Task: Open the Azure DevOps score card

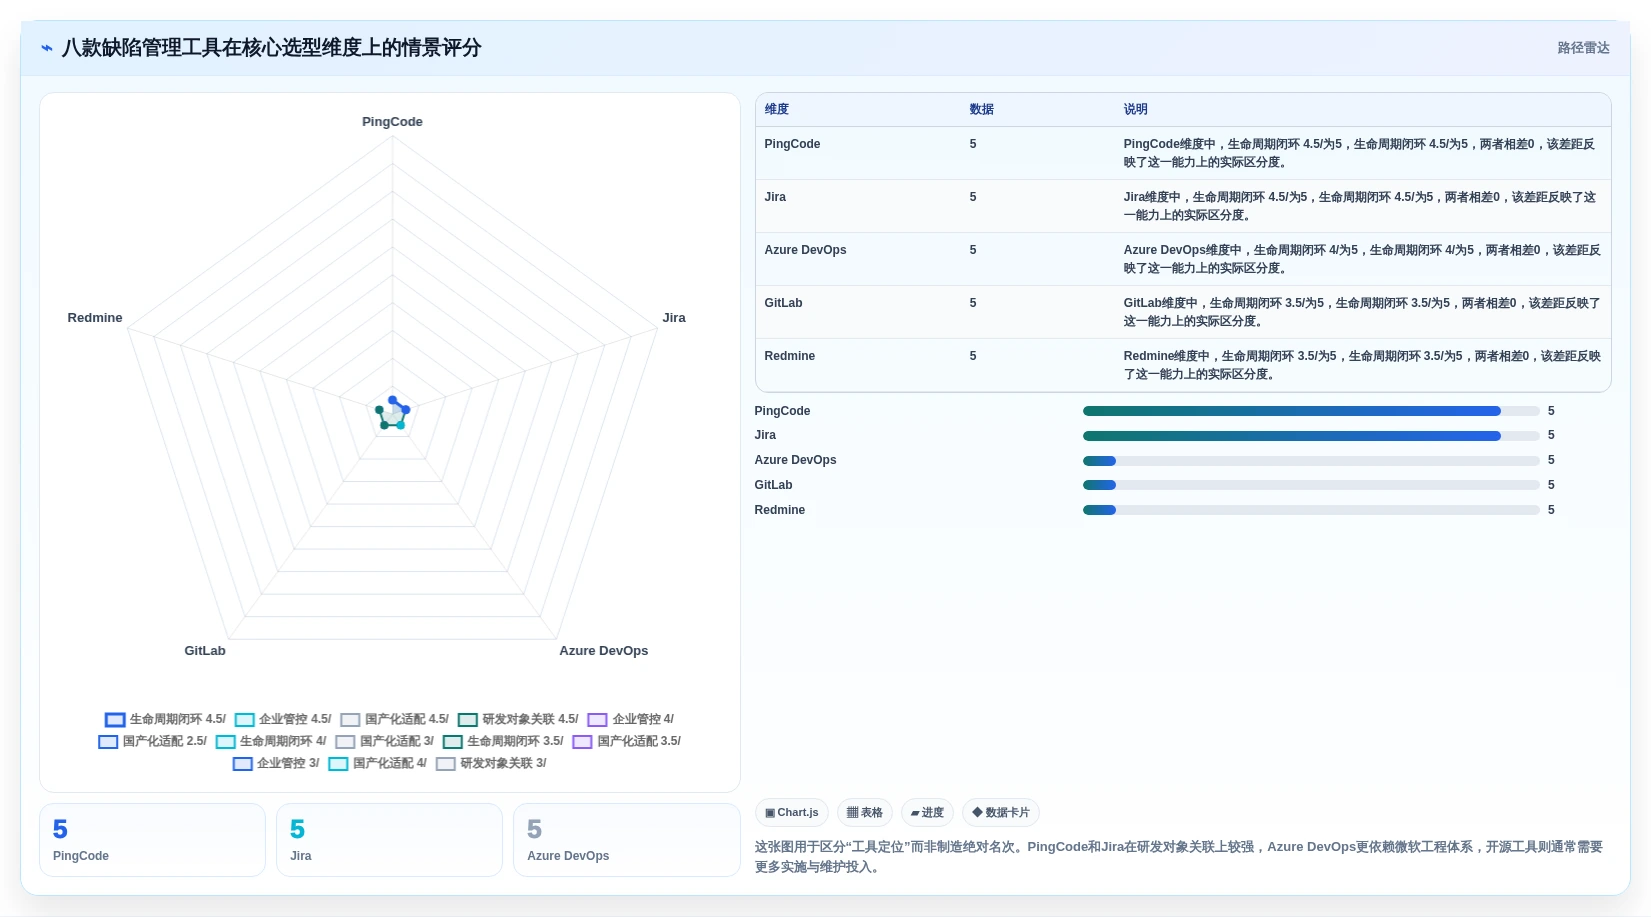Action: [626, 840]
